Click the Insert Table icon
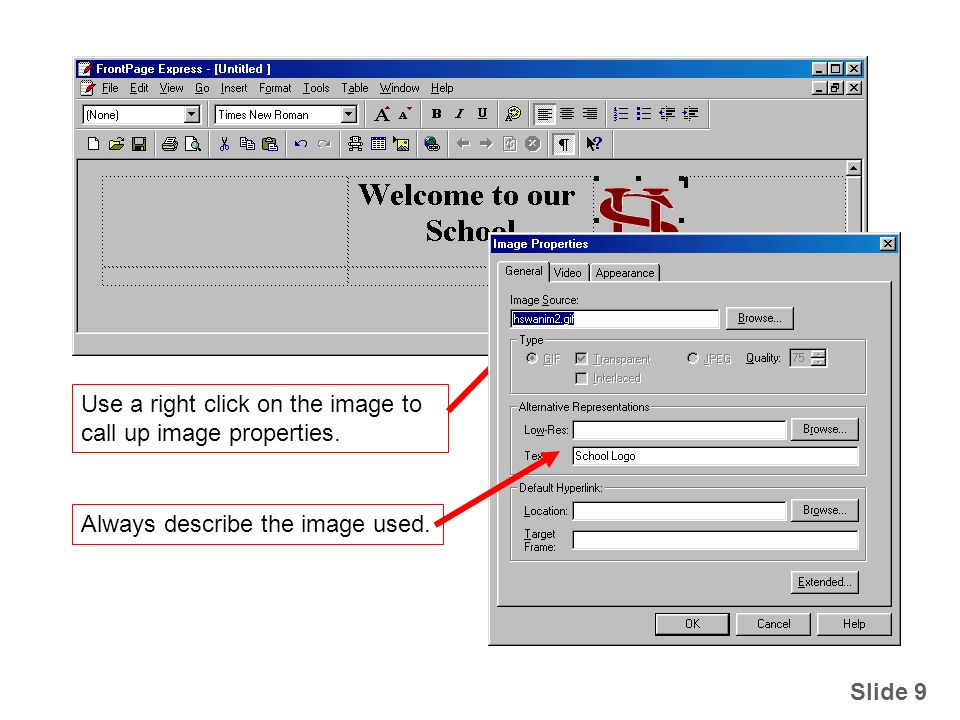 click(378, 144)
